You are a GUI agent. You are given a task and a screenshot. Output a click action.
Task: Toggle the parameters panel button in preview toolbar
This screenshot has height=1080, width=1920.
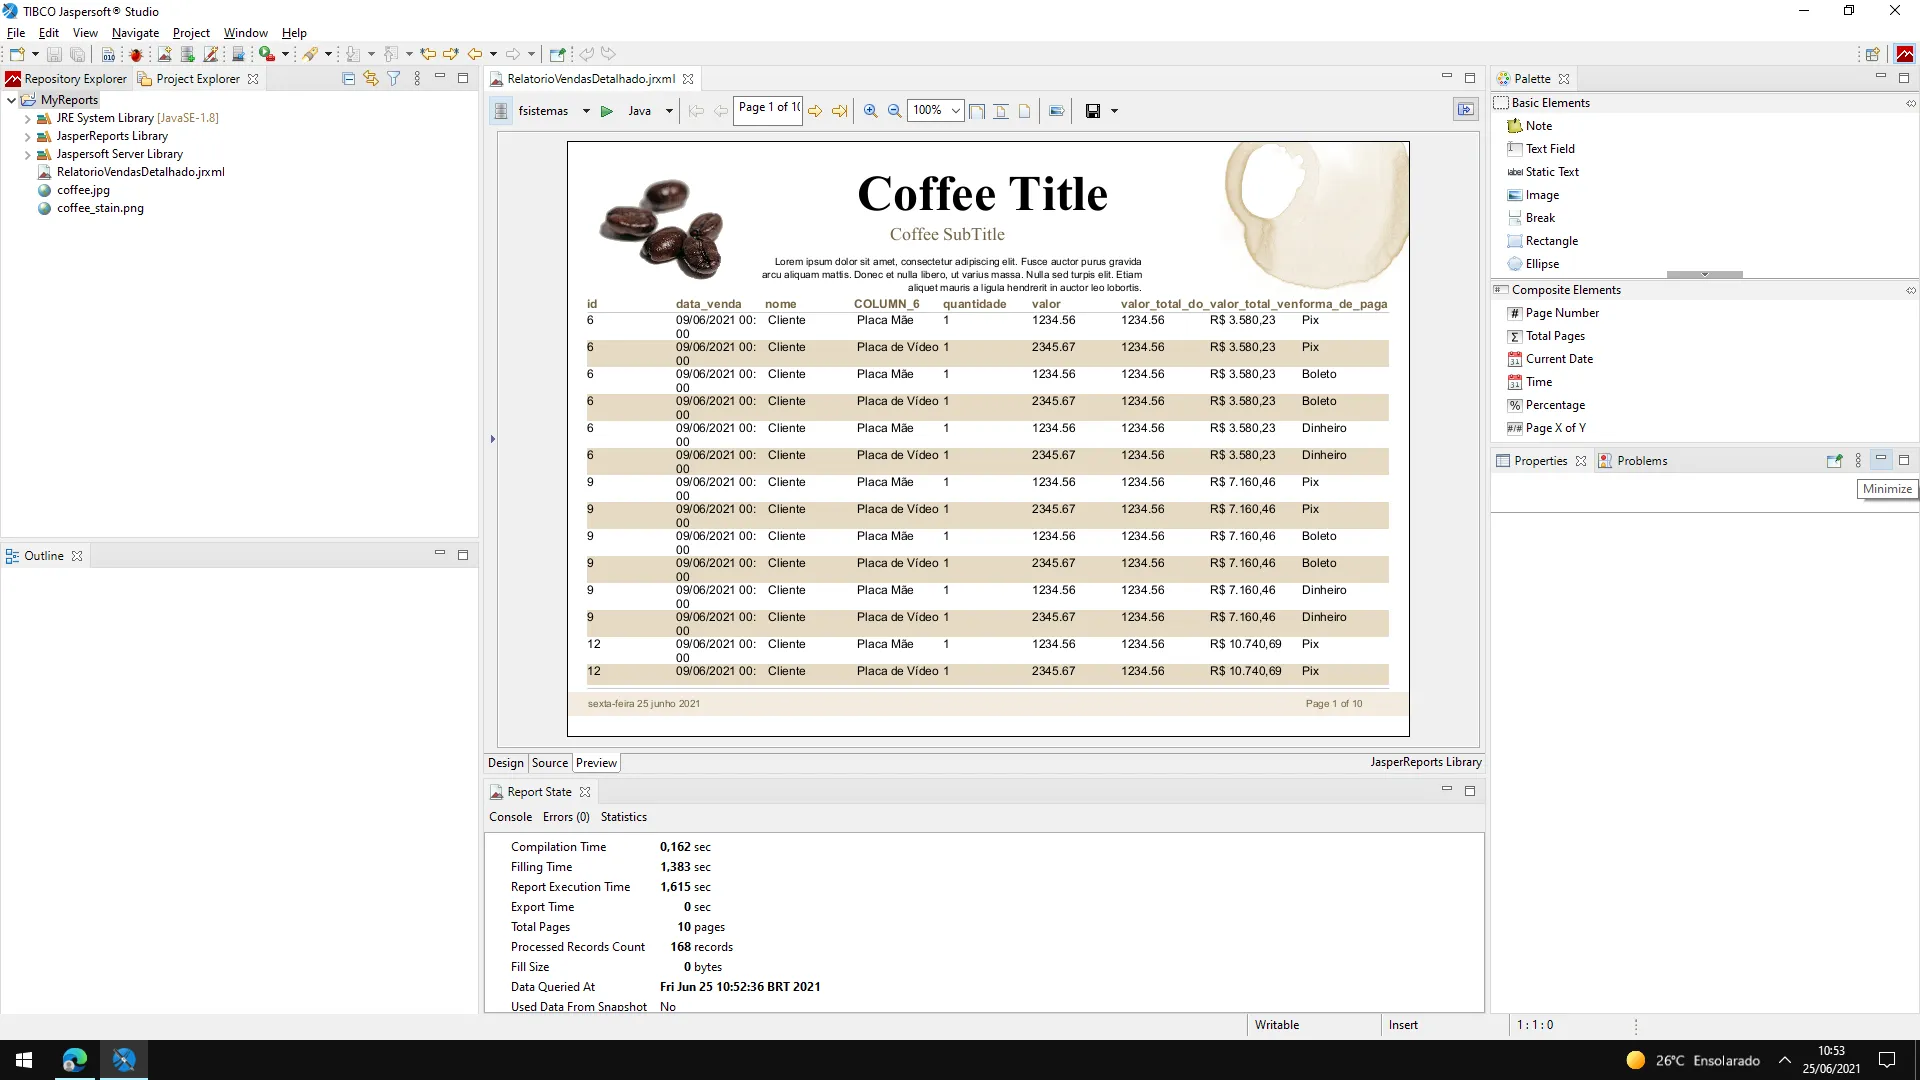1465,110
